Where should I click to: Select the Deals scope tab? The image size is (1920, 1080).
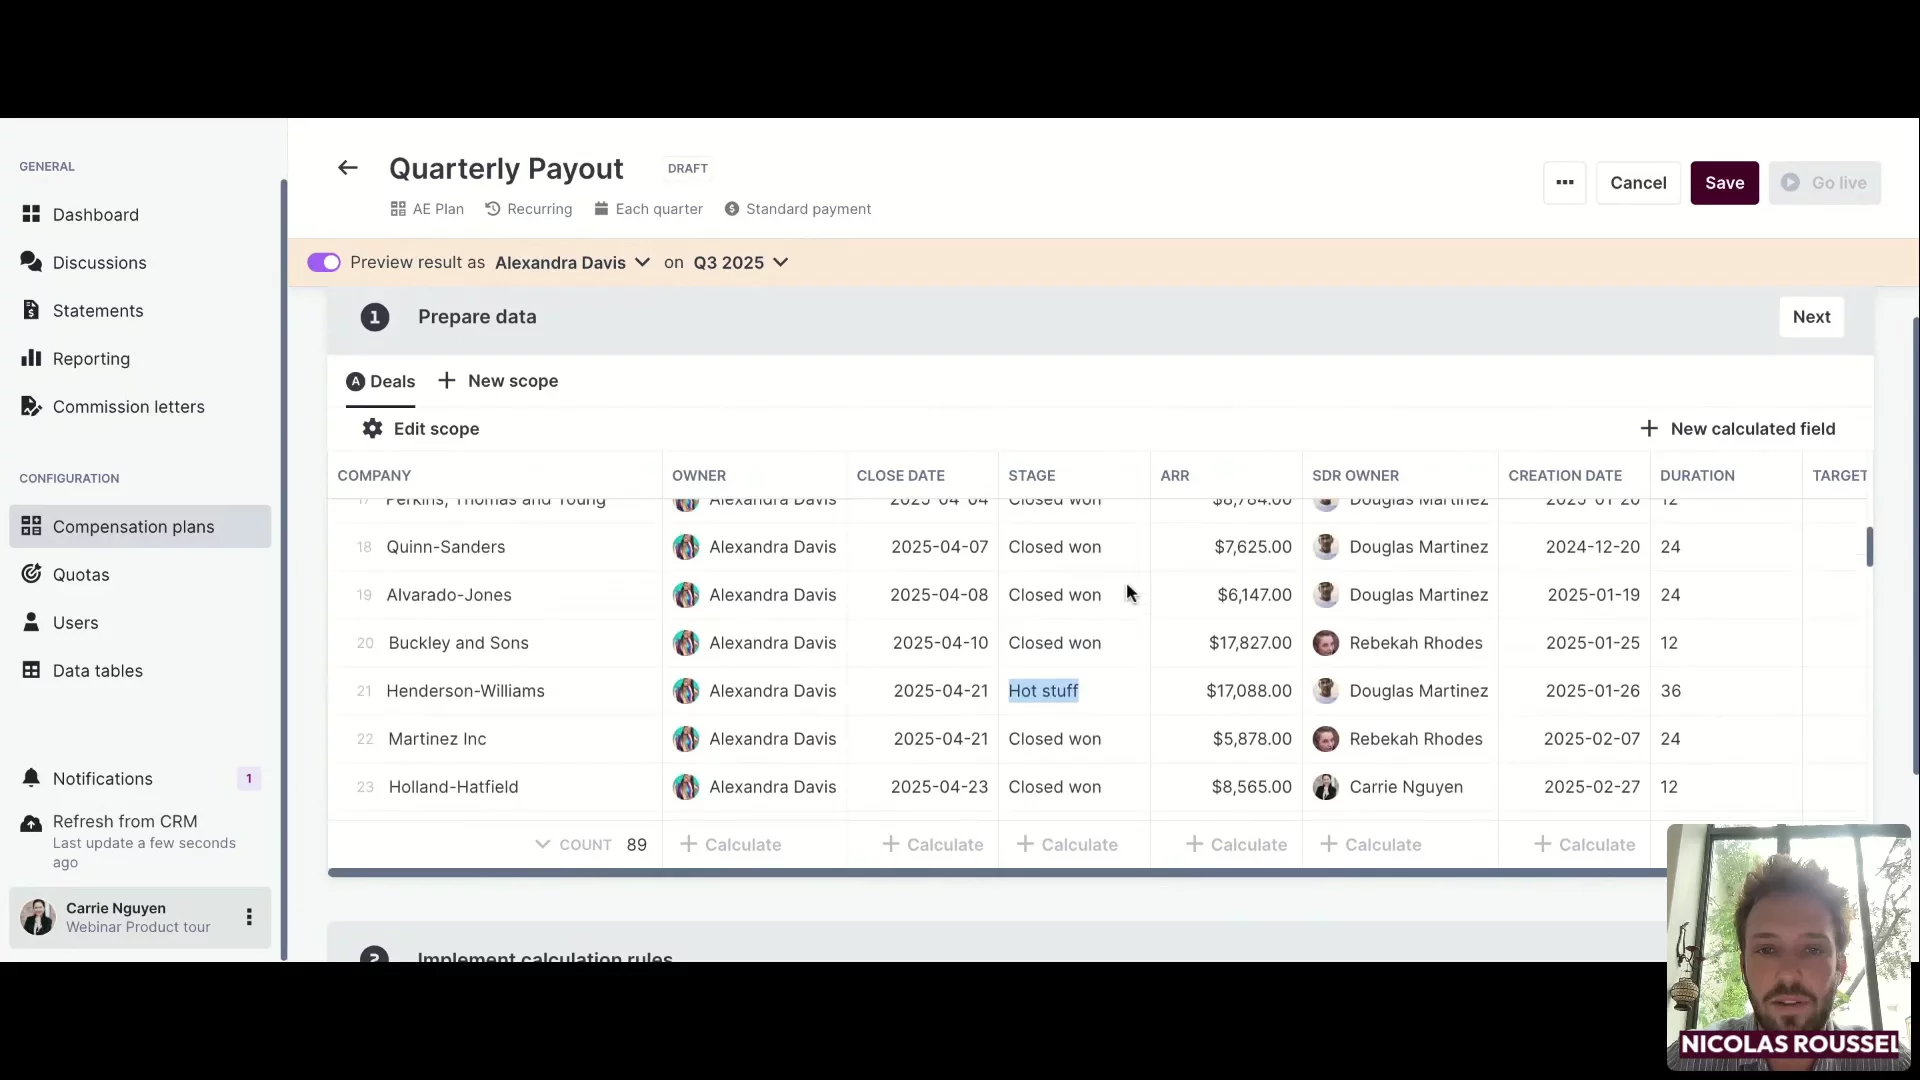tap(380, 382)
